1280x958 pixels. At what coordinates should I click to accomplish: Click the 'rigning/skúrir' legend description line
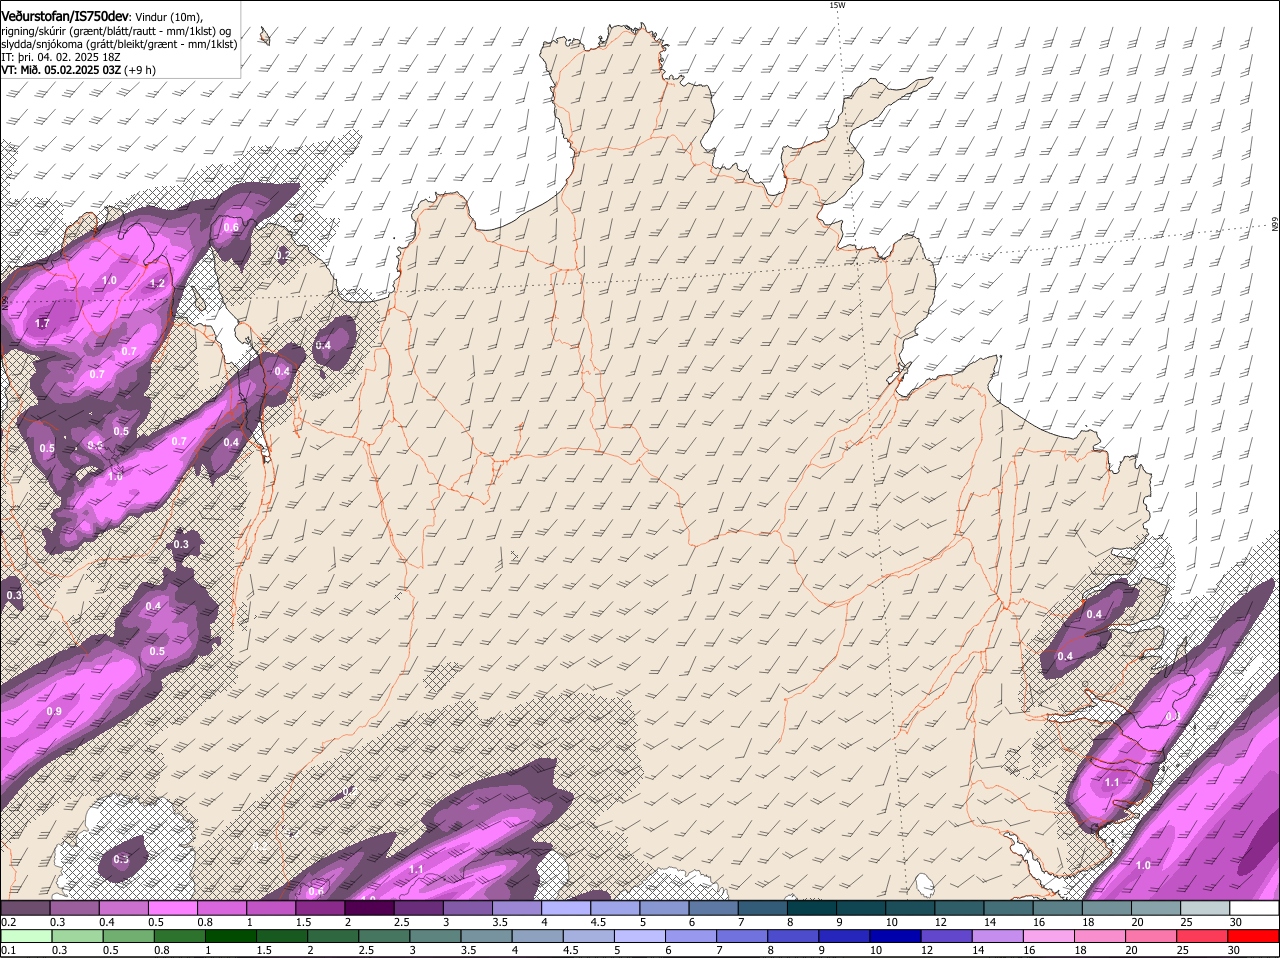117,31
